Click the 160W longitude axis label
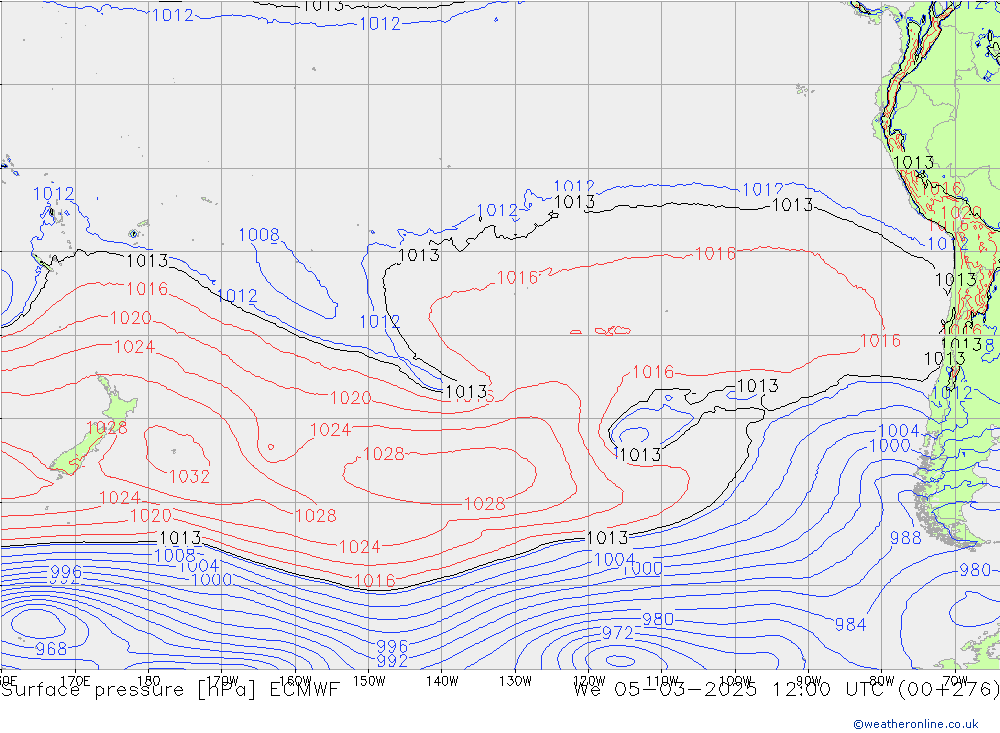This screenshot has width=1000, height=733. point(295,681)
